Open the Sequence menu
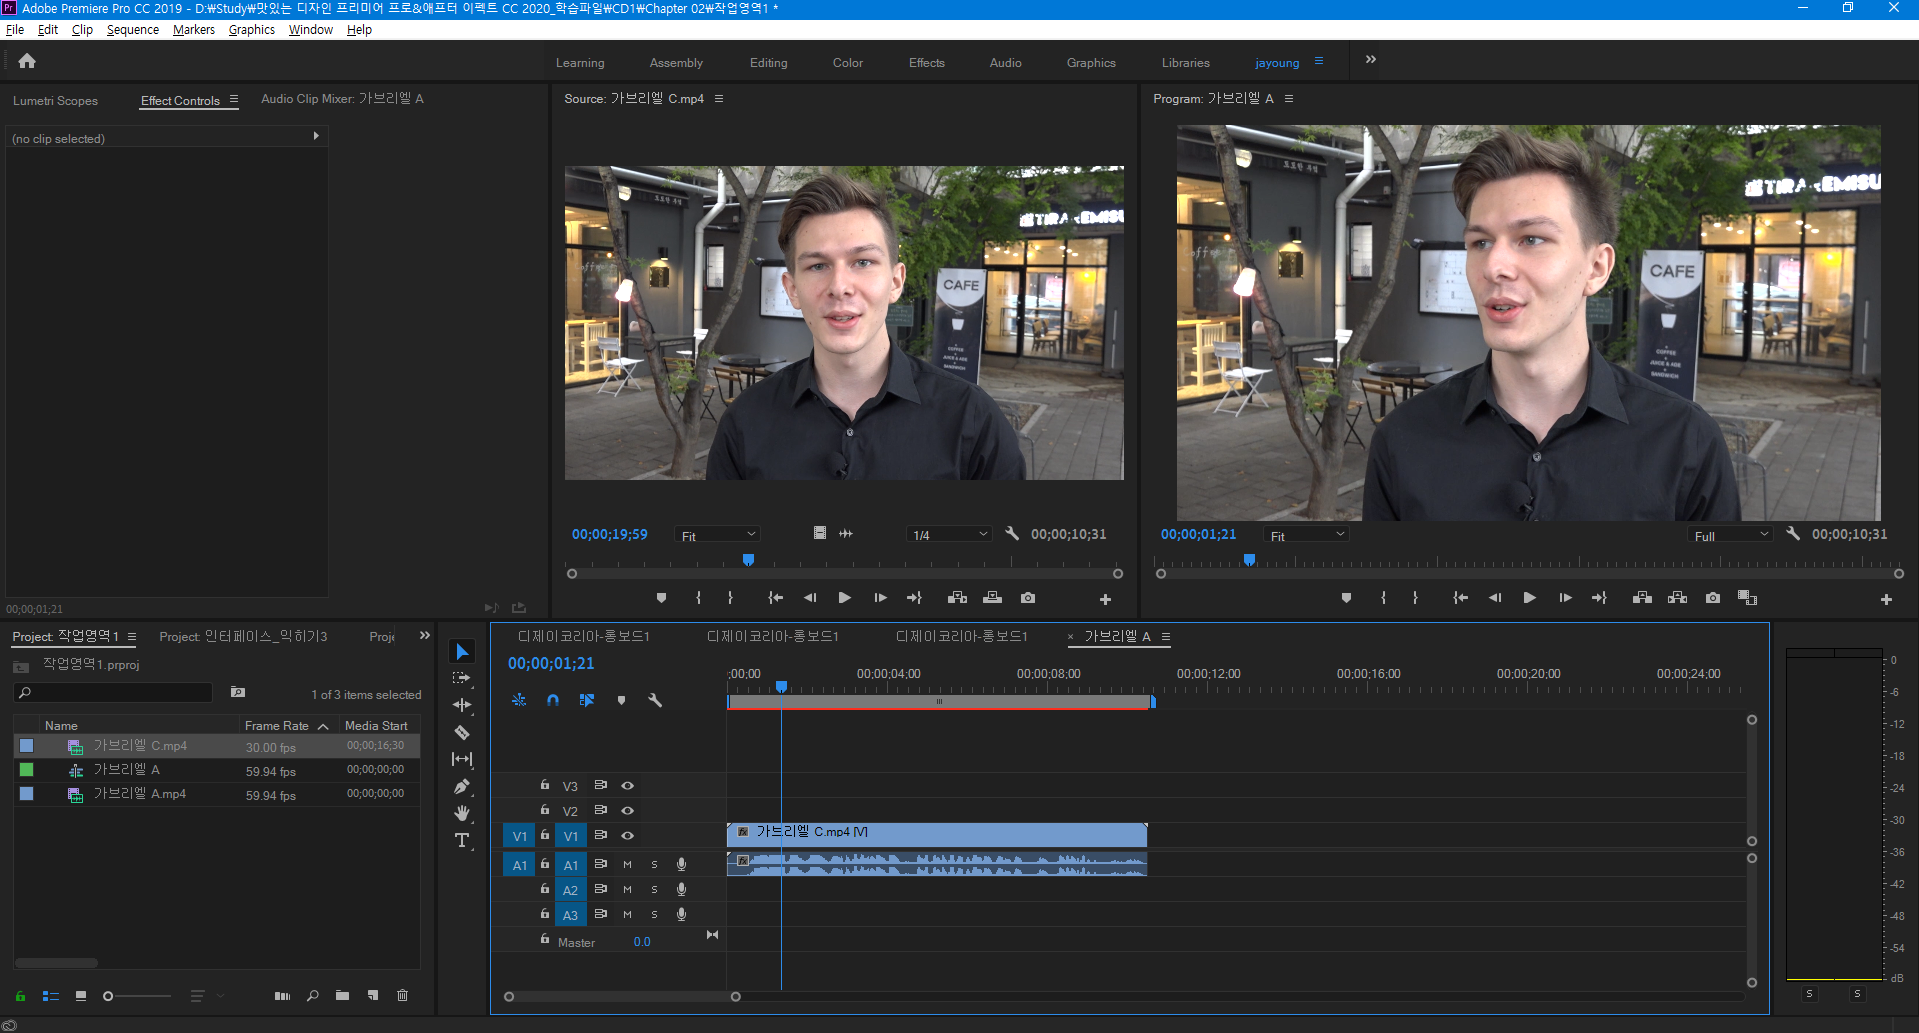Image resolution: width=1919 pixels, height=1033 pixels. coord(133,30)
